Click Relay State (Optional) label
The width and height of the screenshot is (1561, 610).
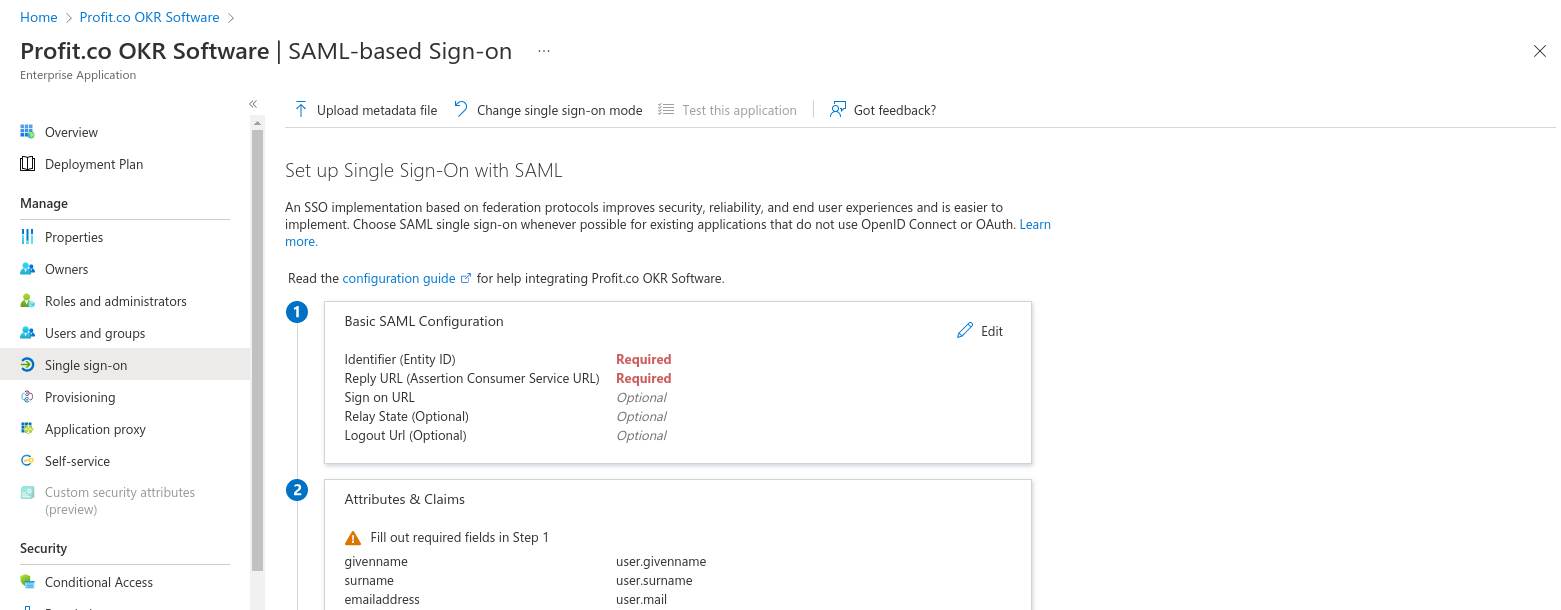pyautogui.click(x=406, y=416)
